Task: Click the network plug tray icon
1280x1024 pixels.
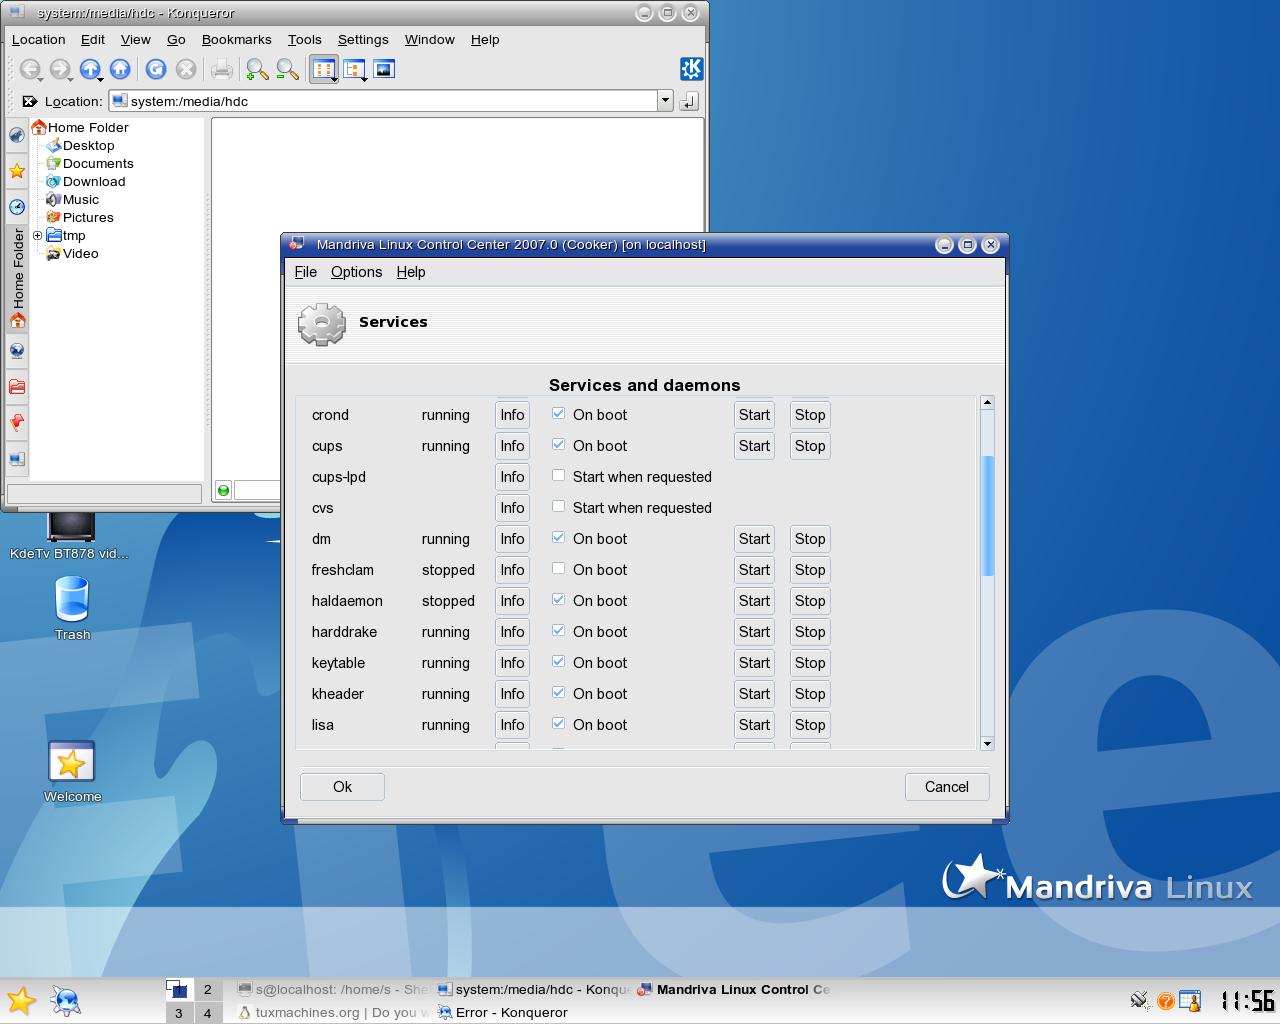Action: [1139, 1000]
